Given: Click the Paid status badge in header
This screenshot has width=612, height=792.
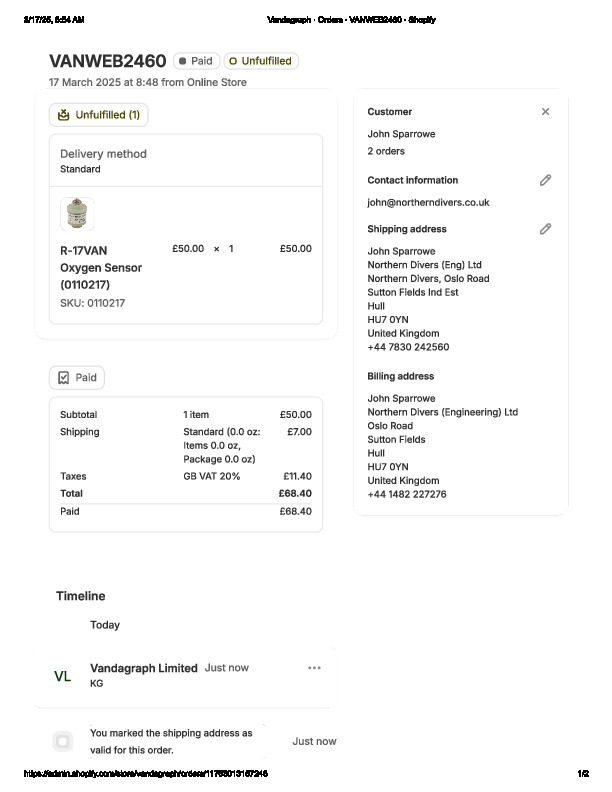Looking at the screenshot, I should point(196,61).
